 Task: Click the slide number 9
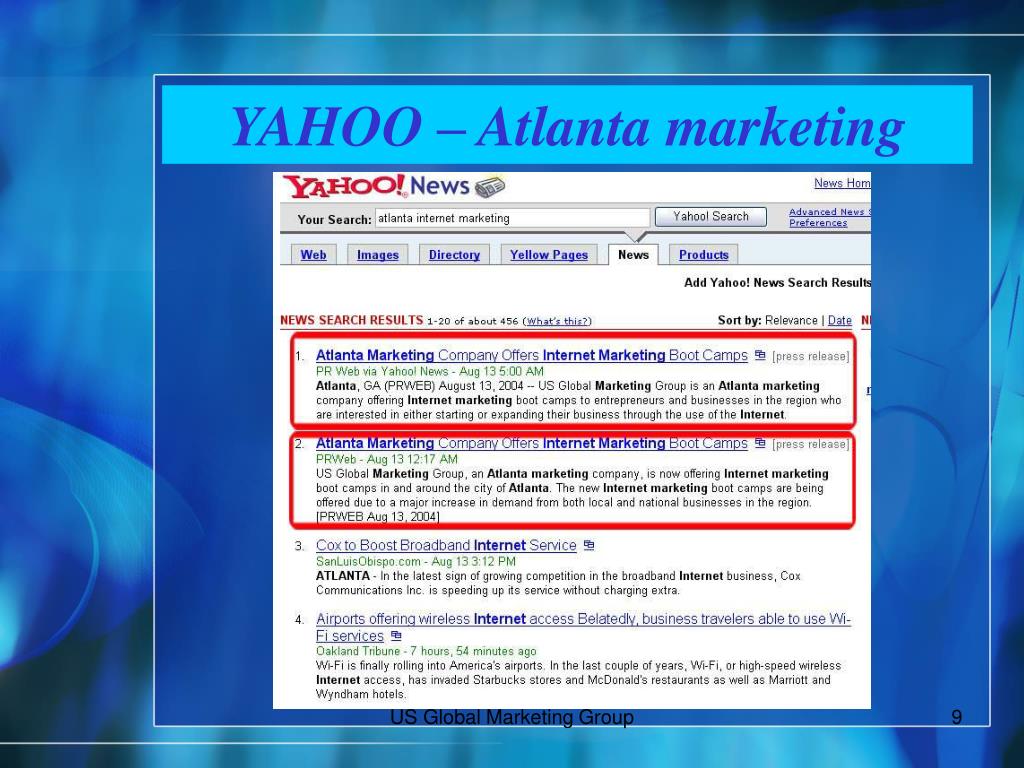pyautogui.click(x=956, y=717)
